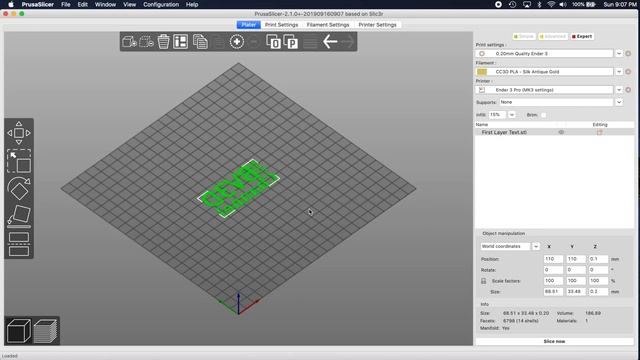Screen dimensions: 640x360
Task: Open the Printer Settings tab
Action: click(378, 25)
